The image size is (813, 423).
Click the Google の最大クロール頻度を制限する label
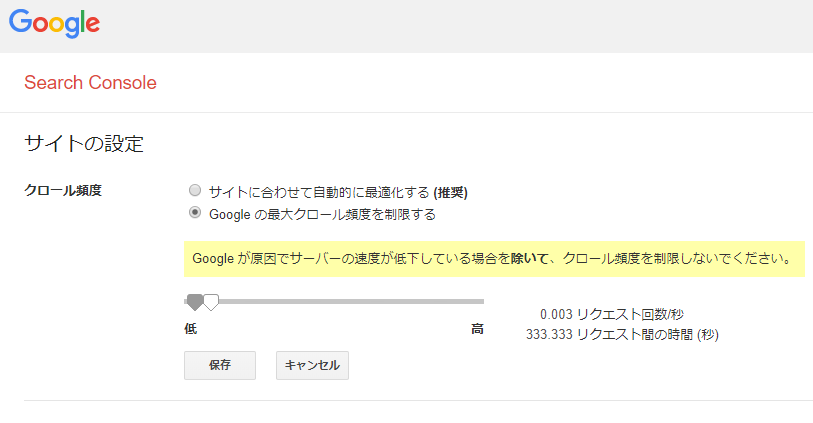tap(322, 214)
